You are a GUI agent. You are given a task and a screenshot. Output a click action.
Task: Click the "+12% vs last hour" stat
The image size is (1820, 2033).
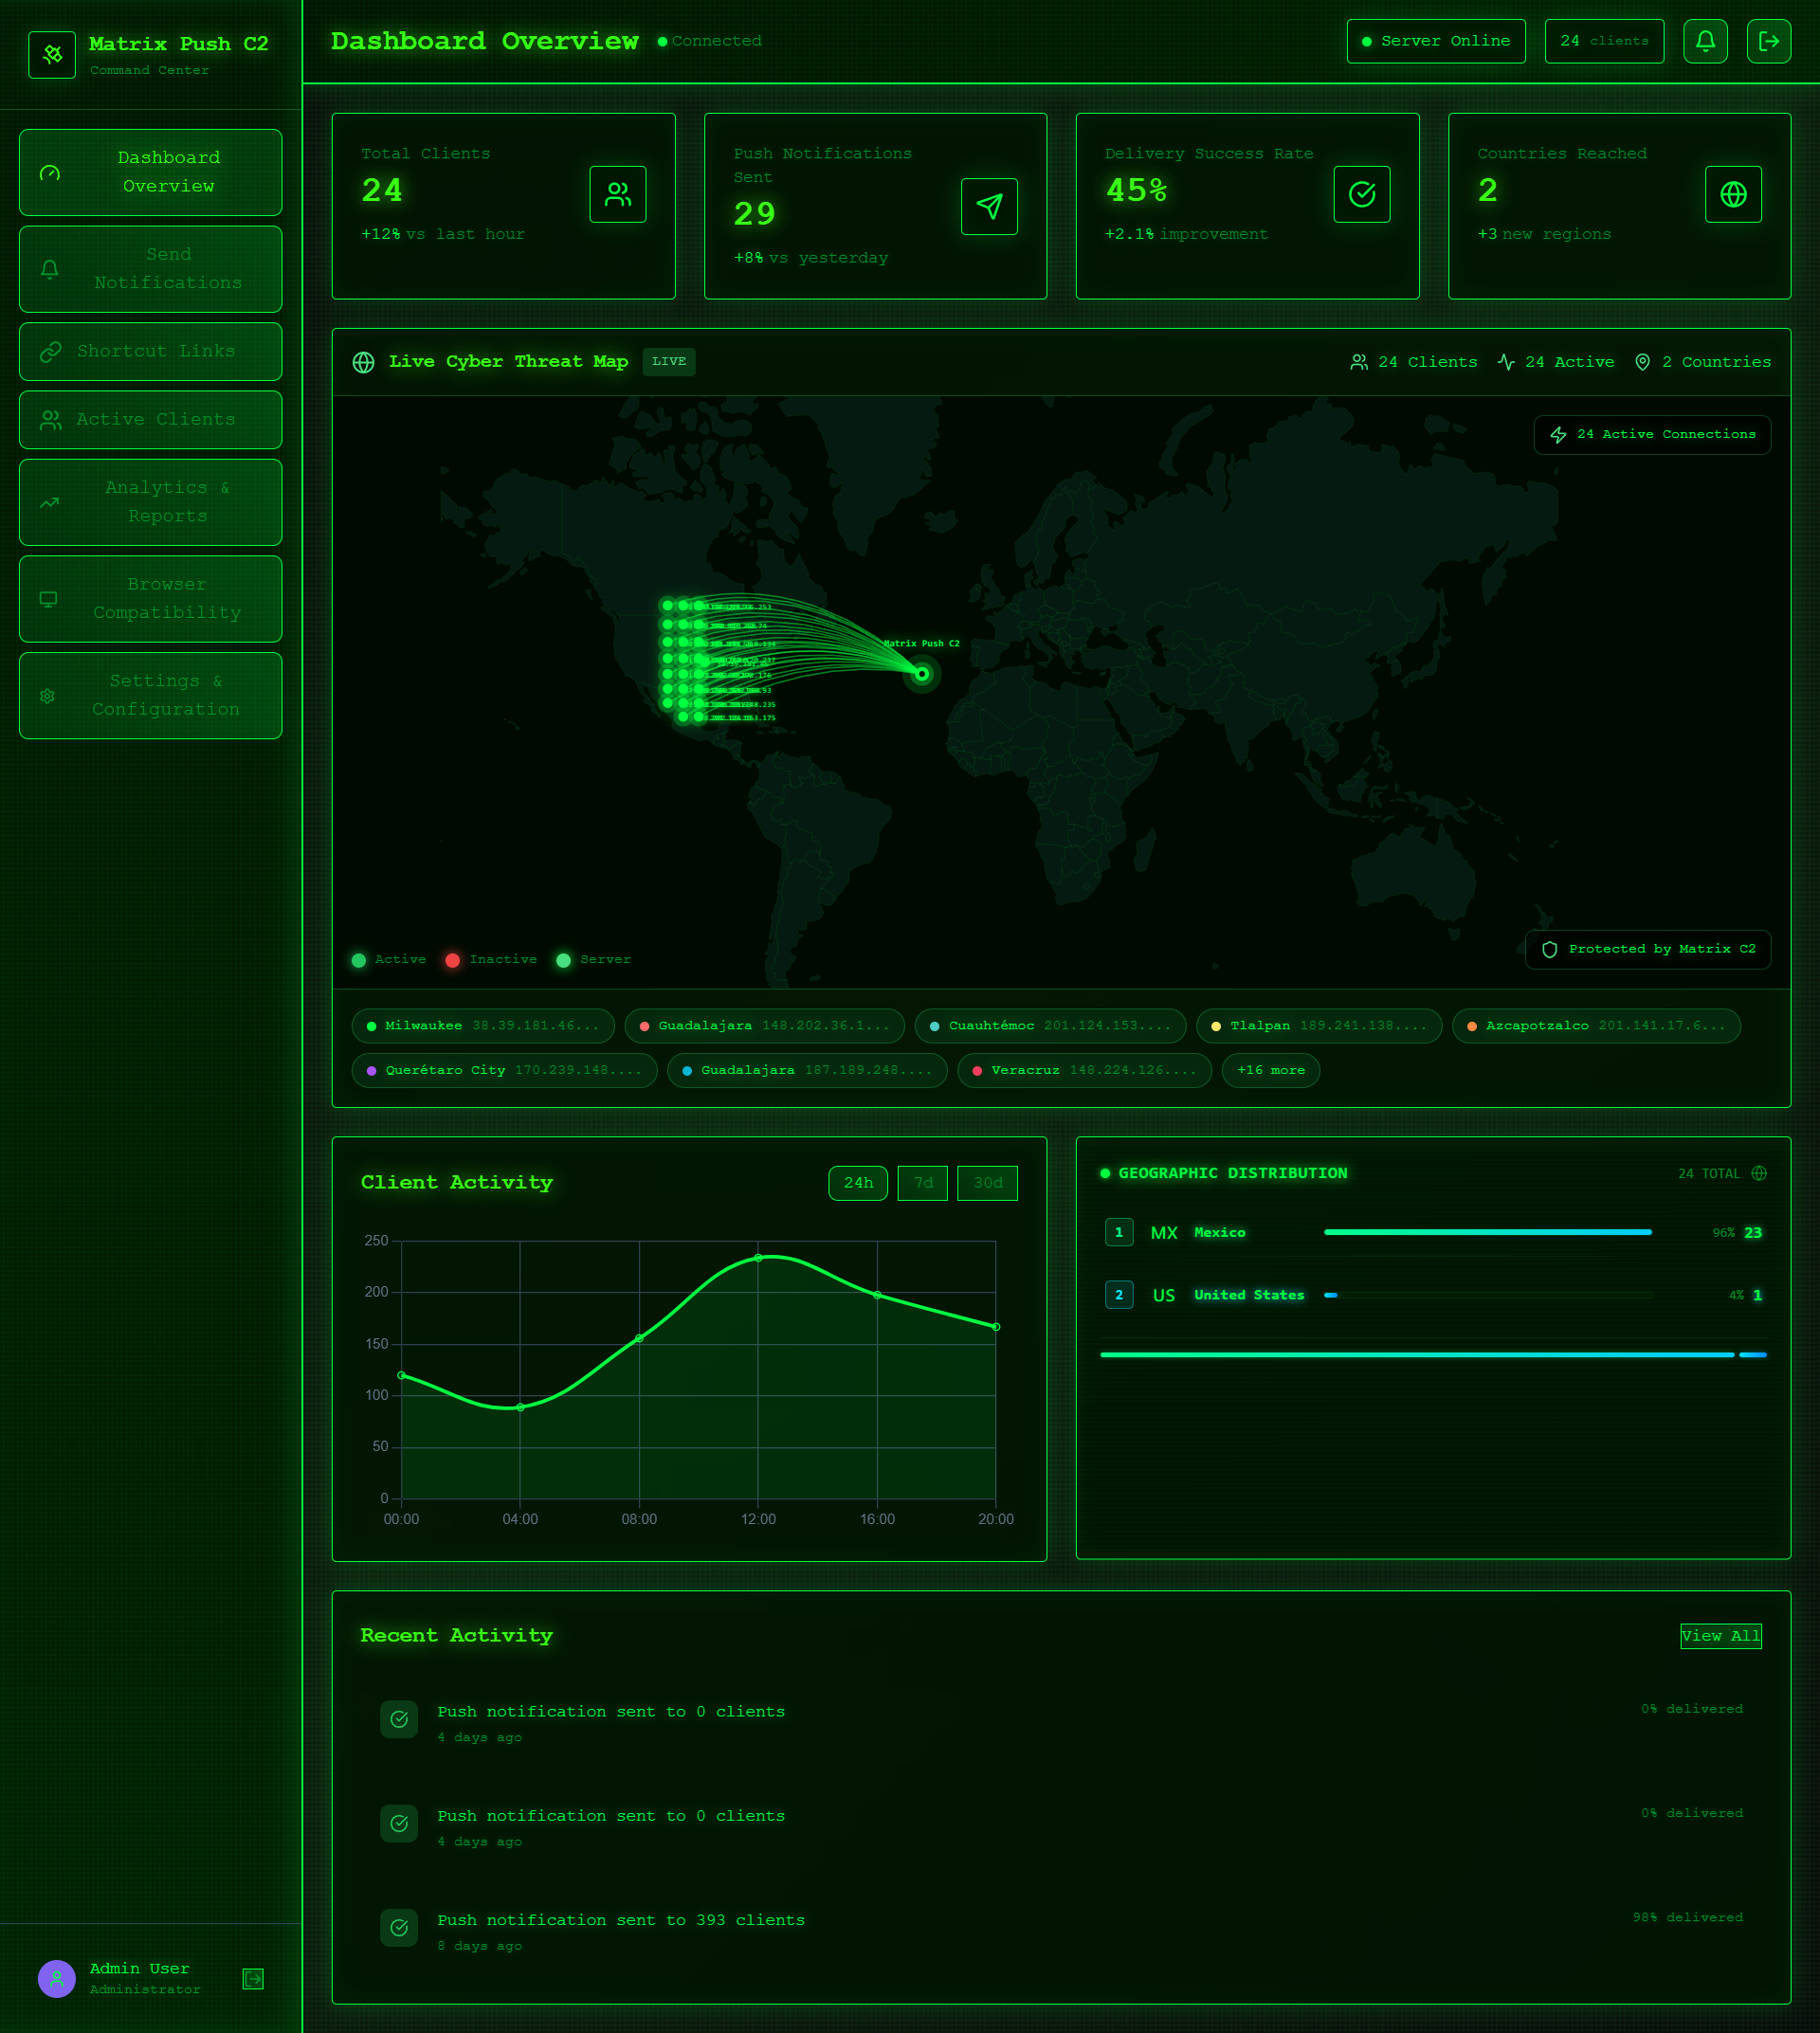(443, 234)
